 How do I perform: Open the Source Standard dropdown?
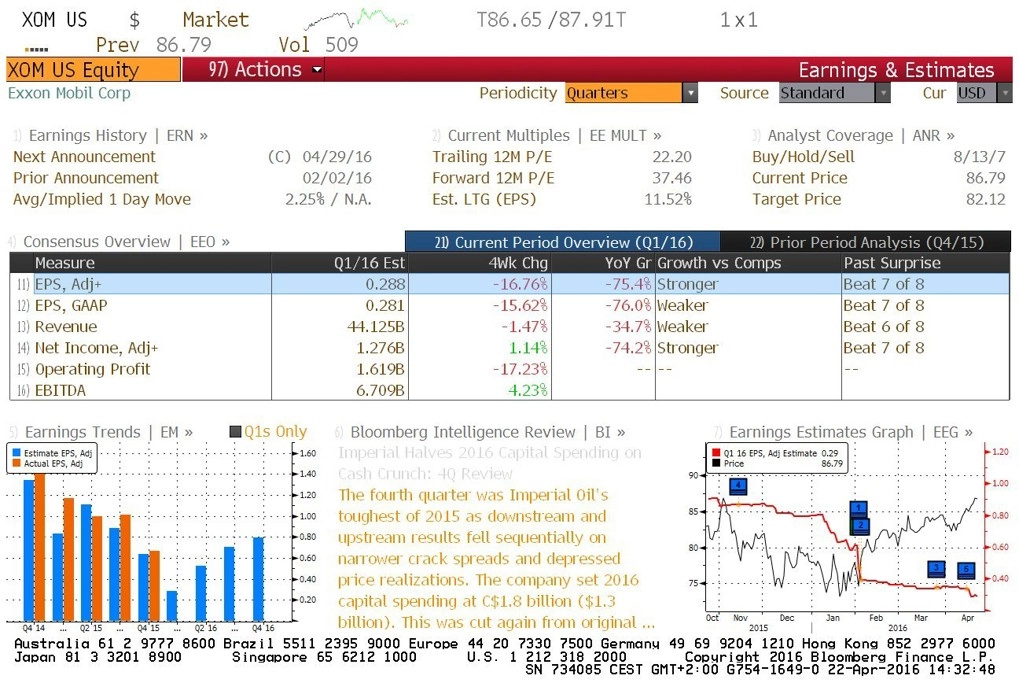tap(834, 93)
